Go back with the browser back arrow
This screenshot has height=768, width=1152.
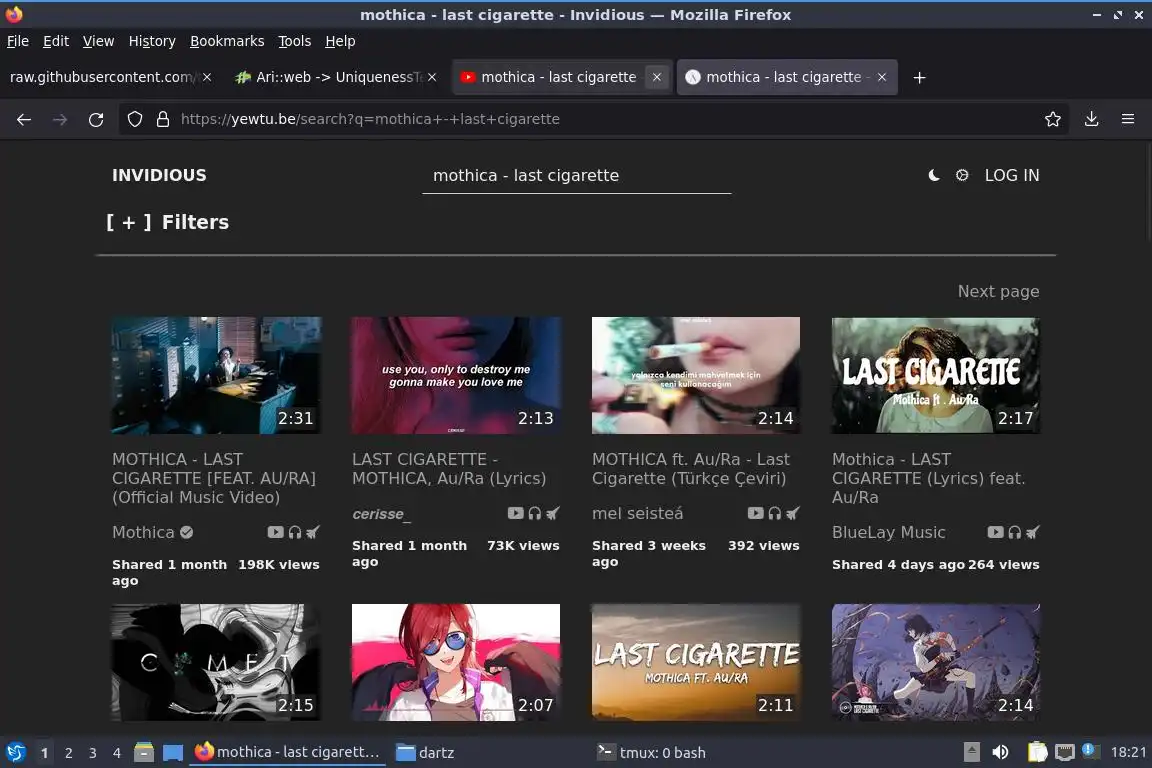pos(24,119)
